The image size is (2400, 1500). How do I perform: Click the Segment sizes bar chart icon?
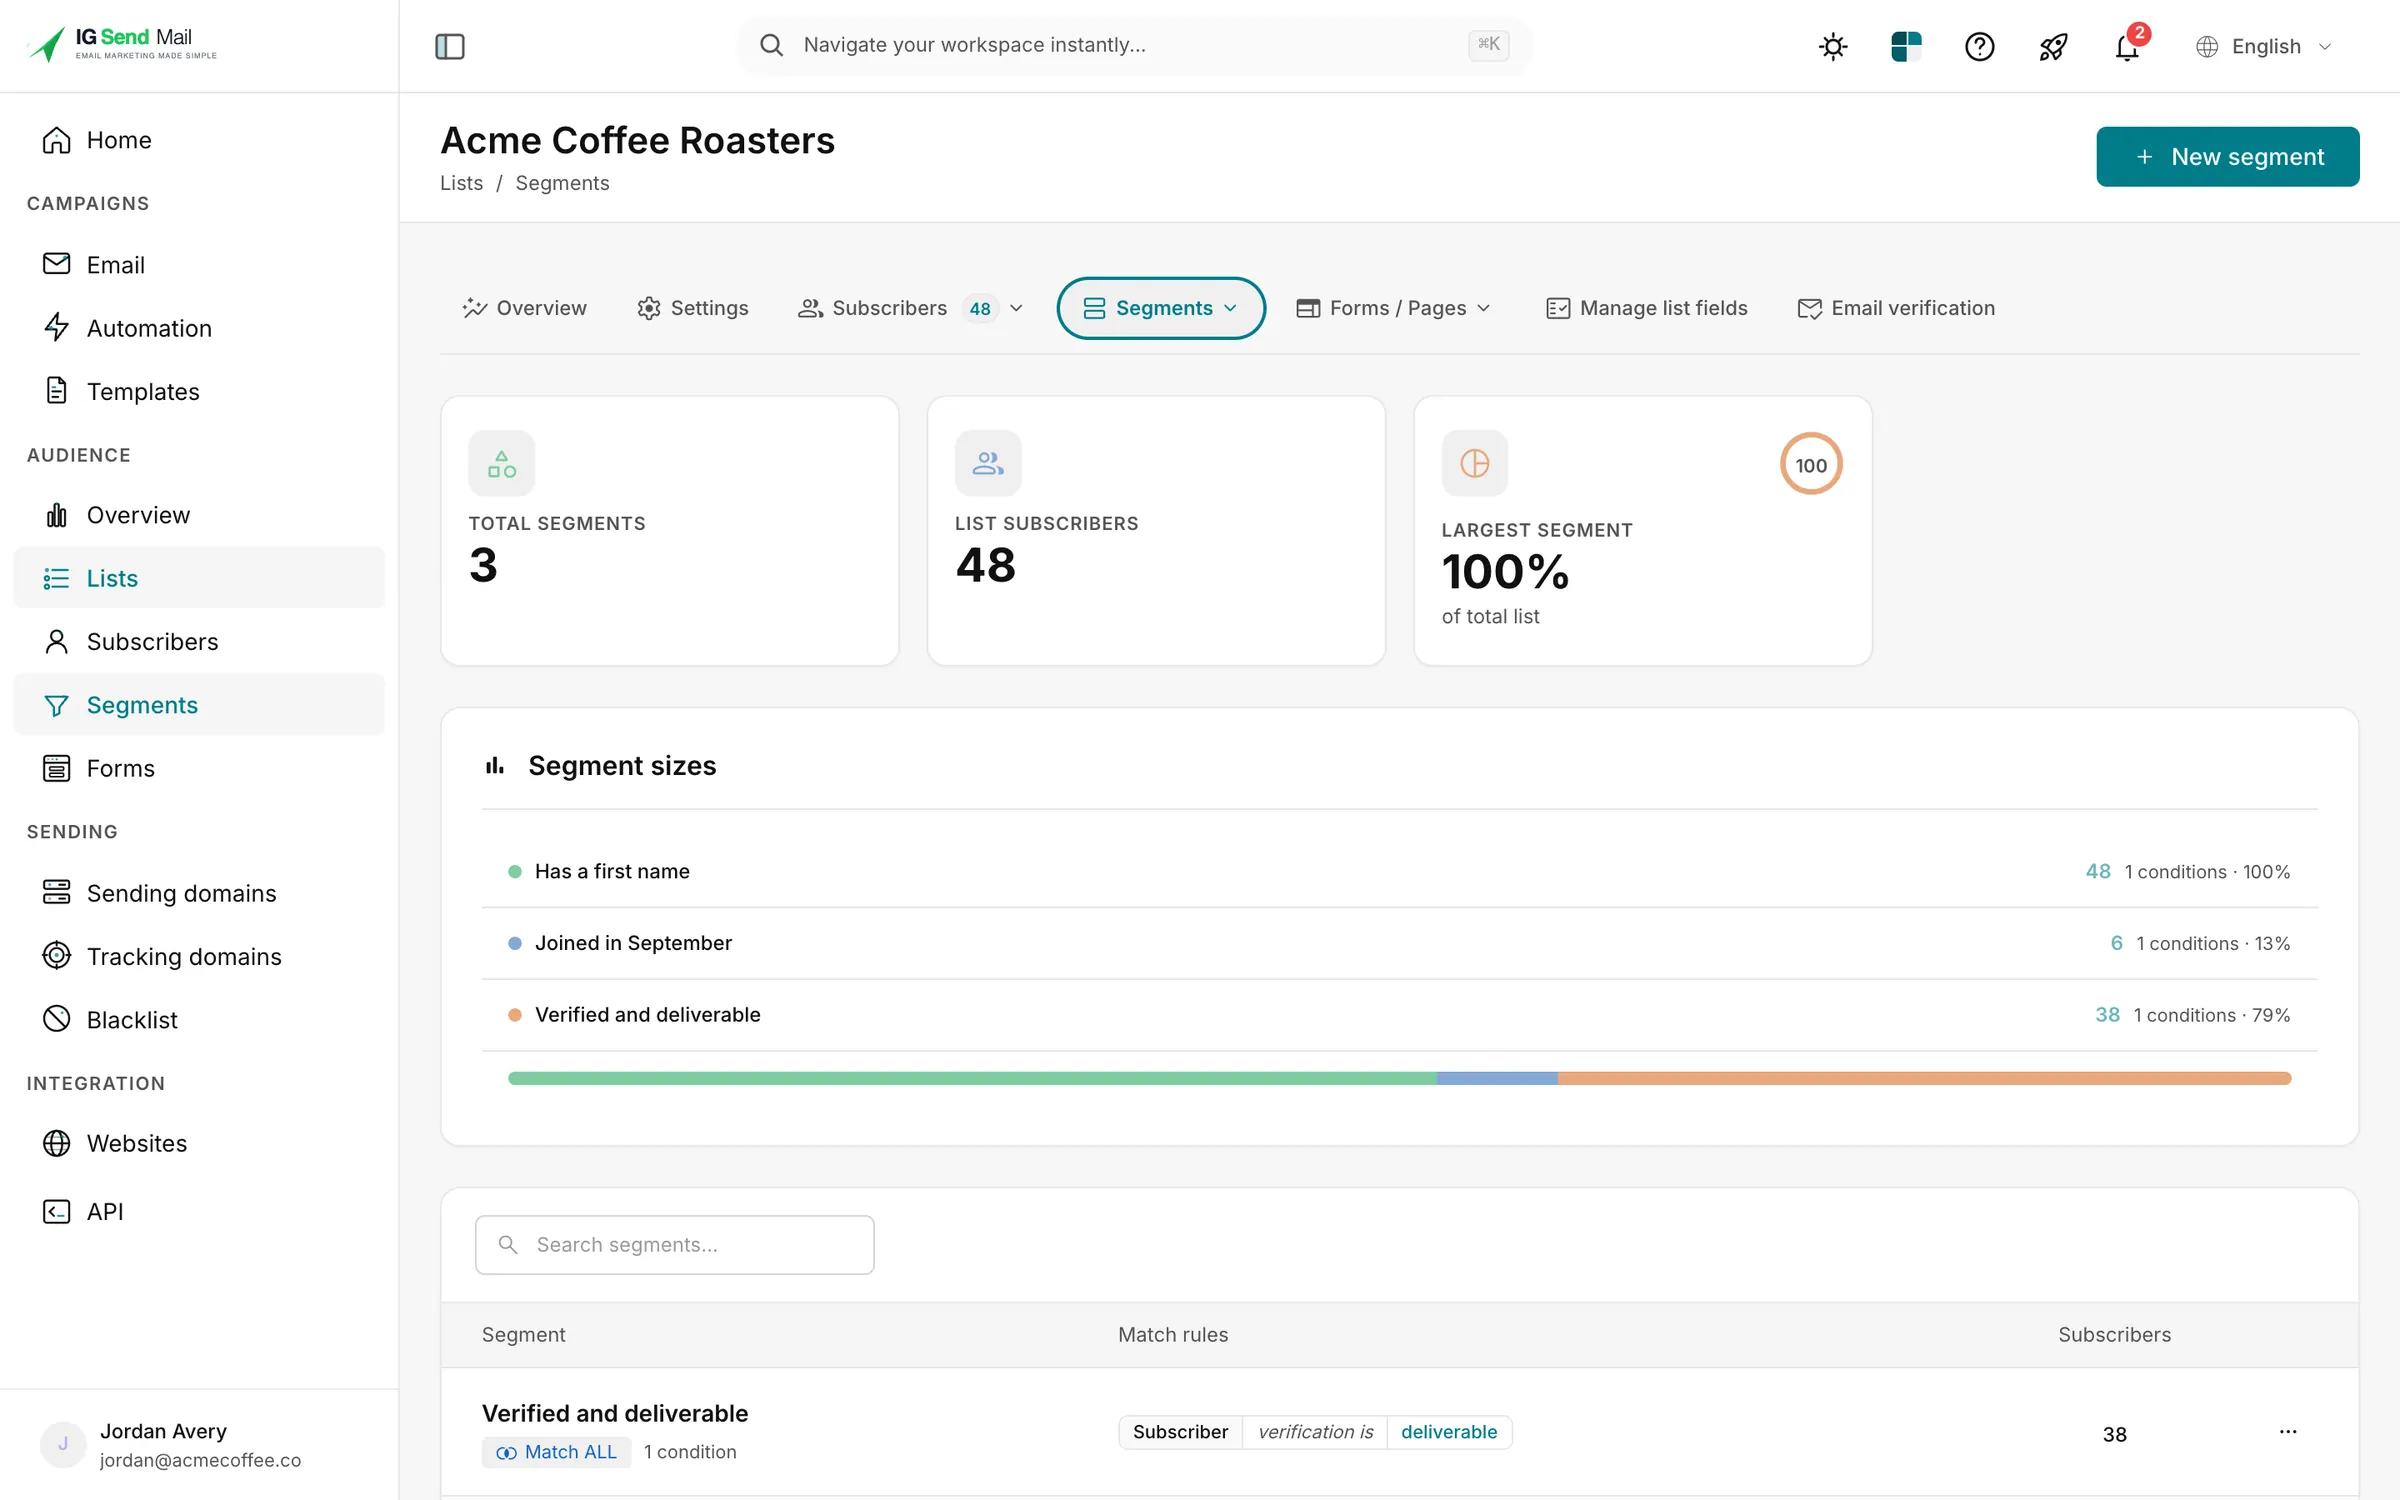point(495,766)
